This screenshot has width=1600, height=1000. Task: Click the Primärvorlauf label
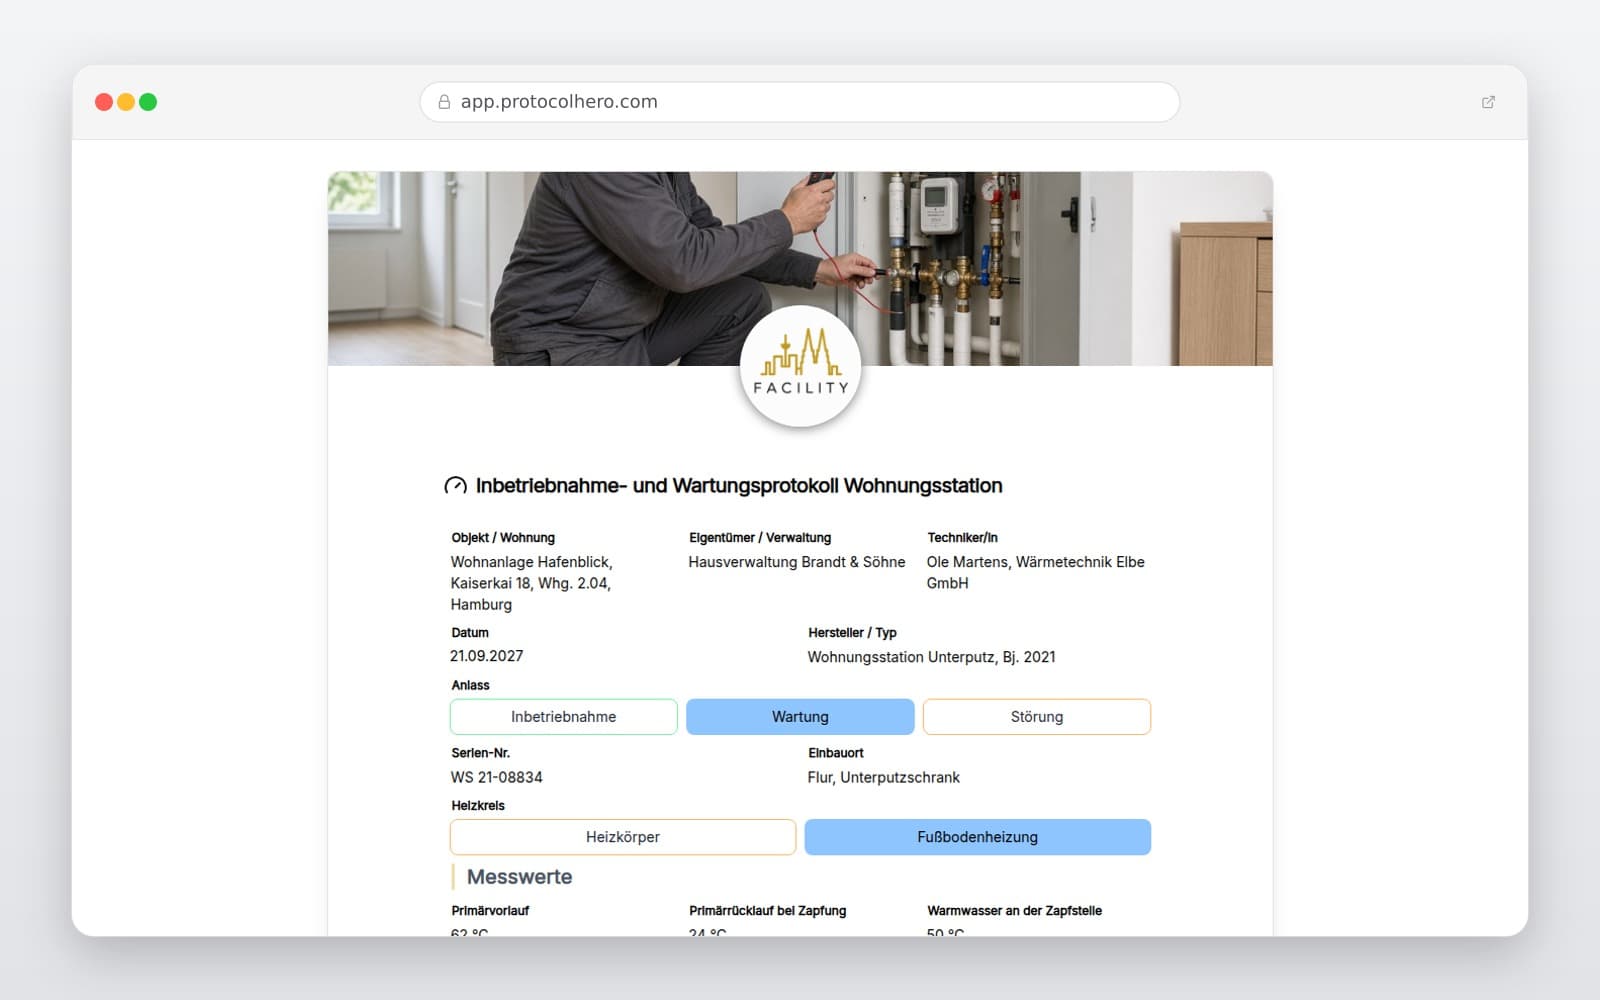click(490, 911)
